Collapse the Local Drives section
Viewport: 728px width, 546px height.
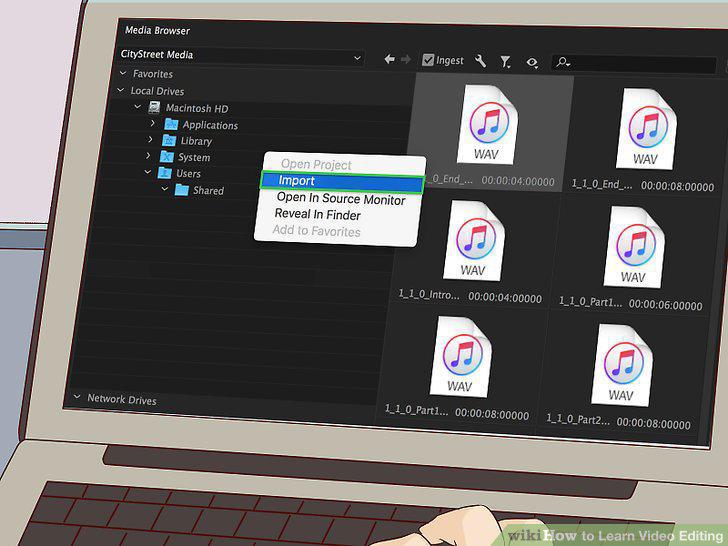point(121,90)
